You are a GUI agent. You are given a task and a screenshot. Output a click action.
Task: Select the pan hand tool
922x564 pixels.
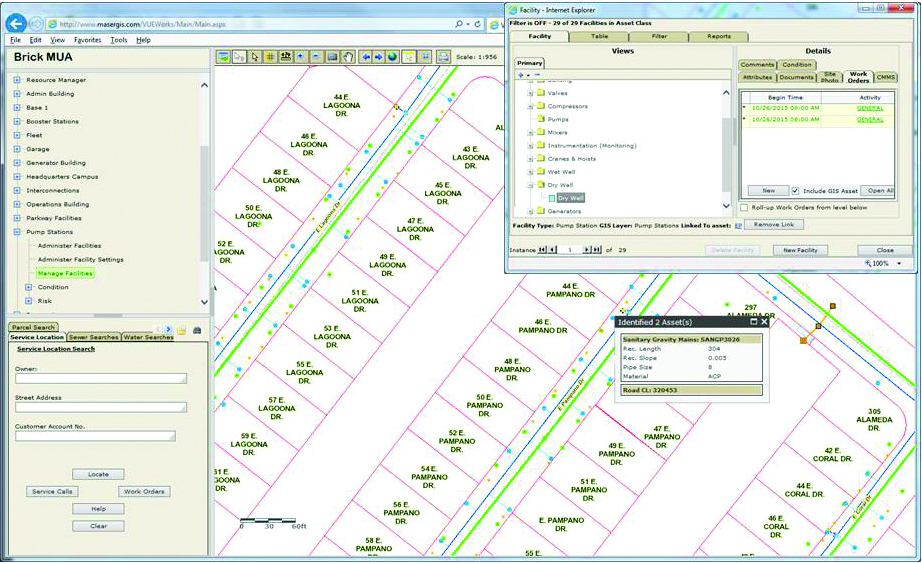pos(348,57)
